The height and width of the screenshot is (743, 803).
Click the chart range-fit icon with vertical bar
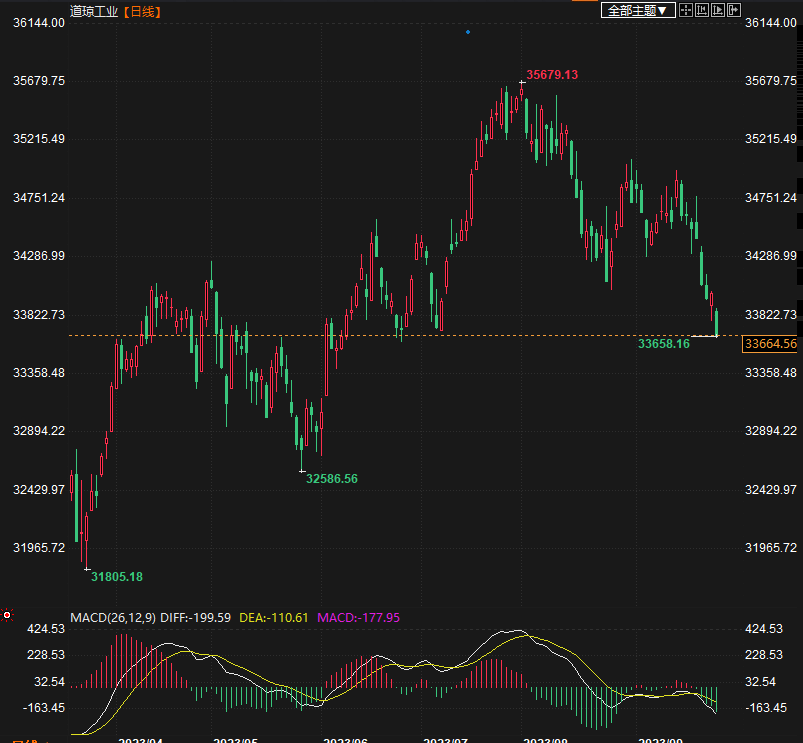pos(701,10)
